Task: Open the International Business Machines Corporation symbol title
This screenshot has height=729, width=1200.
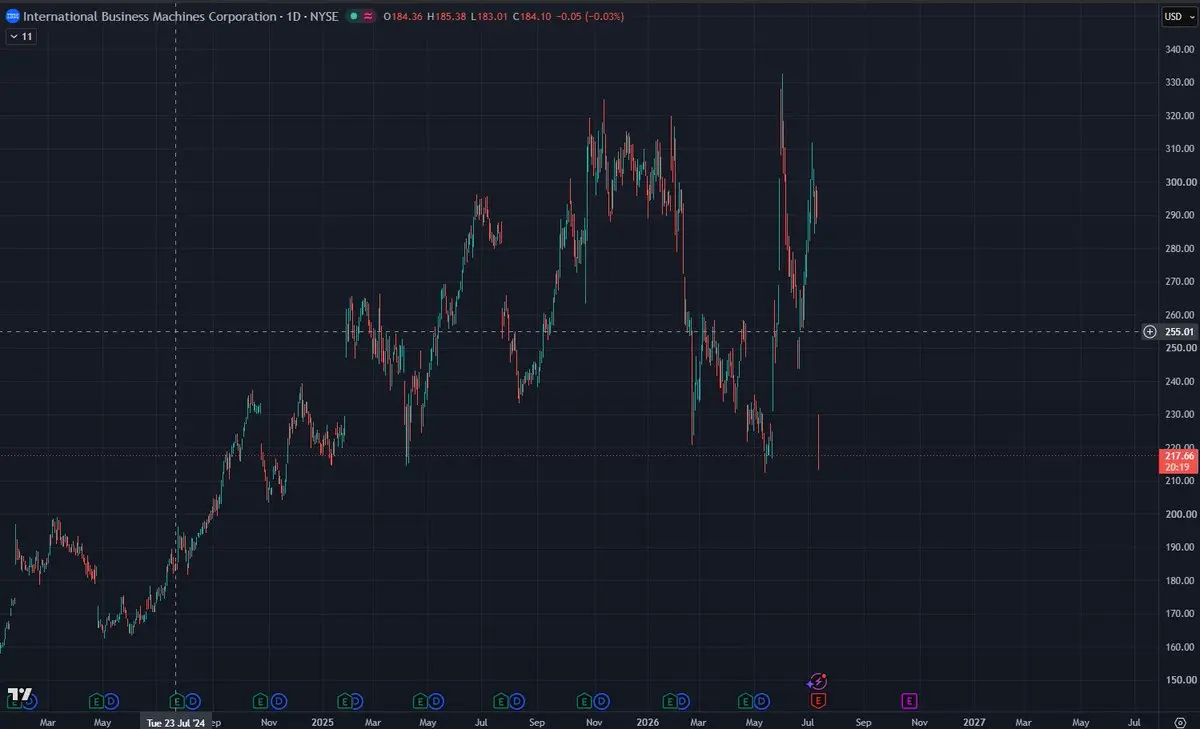Action: click(x=149, y=17)
